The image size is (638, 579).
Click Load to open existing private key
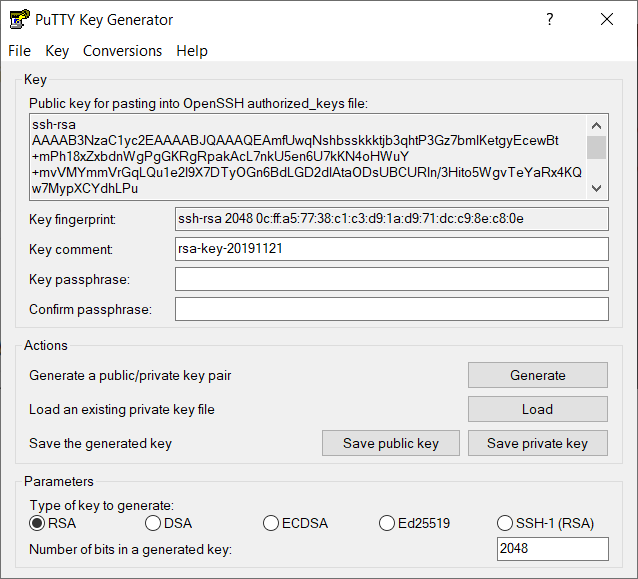pos(537,409)
